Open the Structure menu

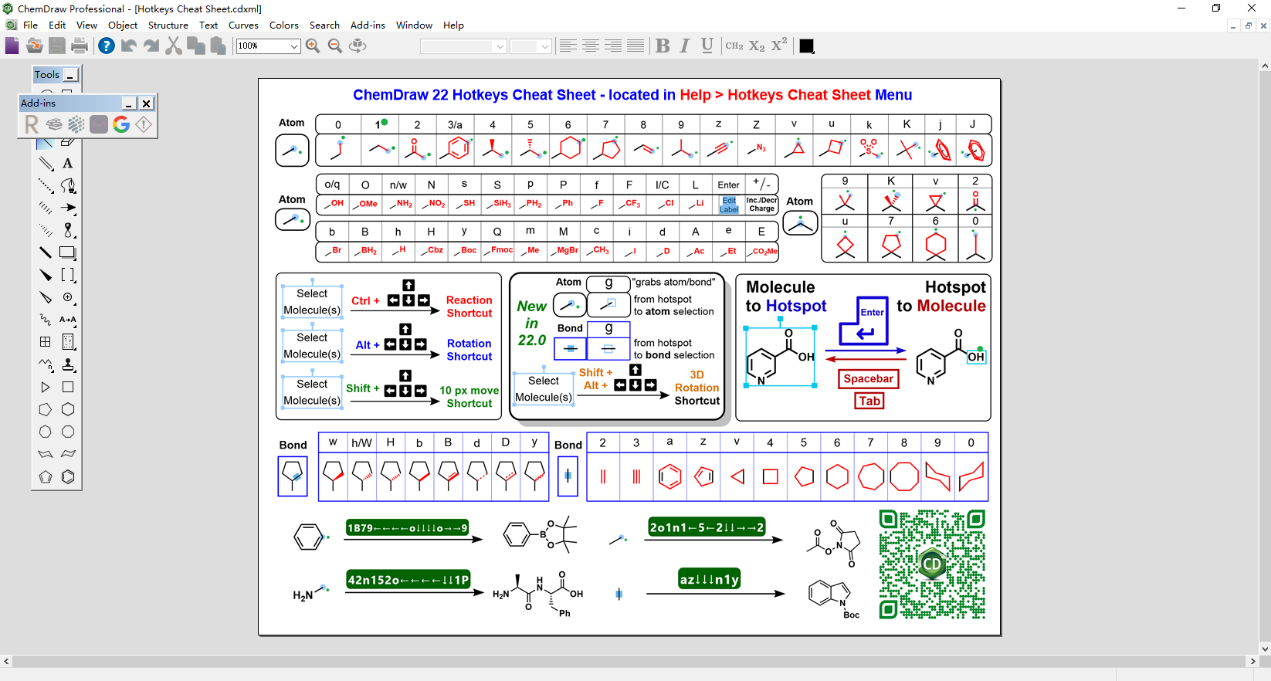167,25
